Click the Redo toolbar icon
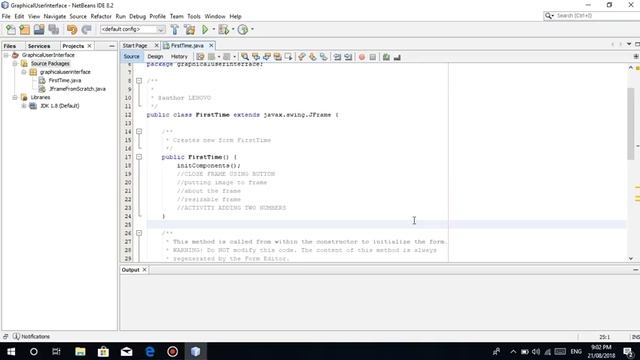The image size is (640, 360). [86, 29]
